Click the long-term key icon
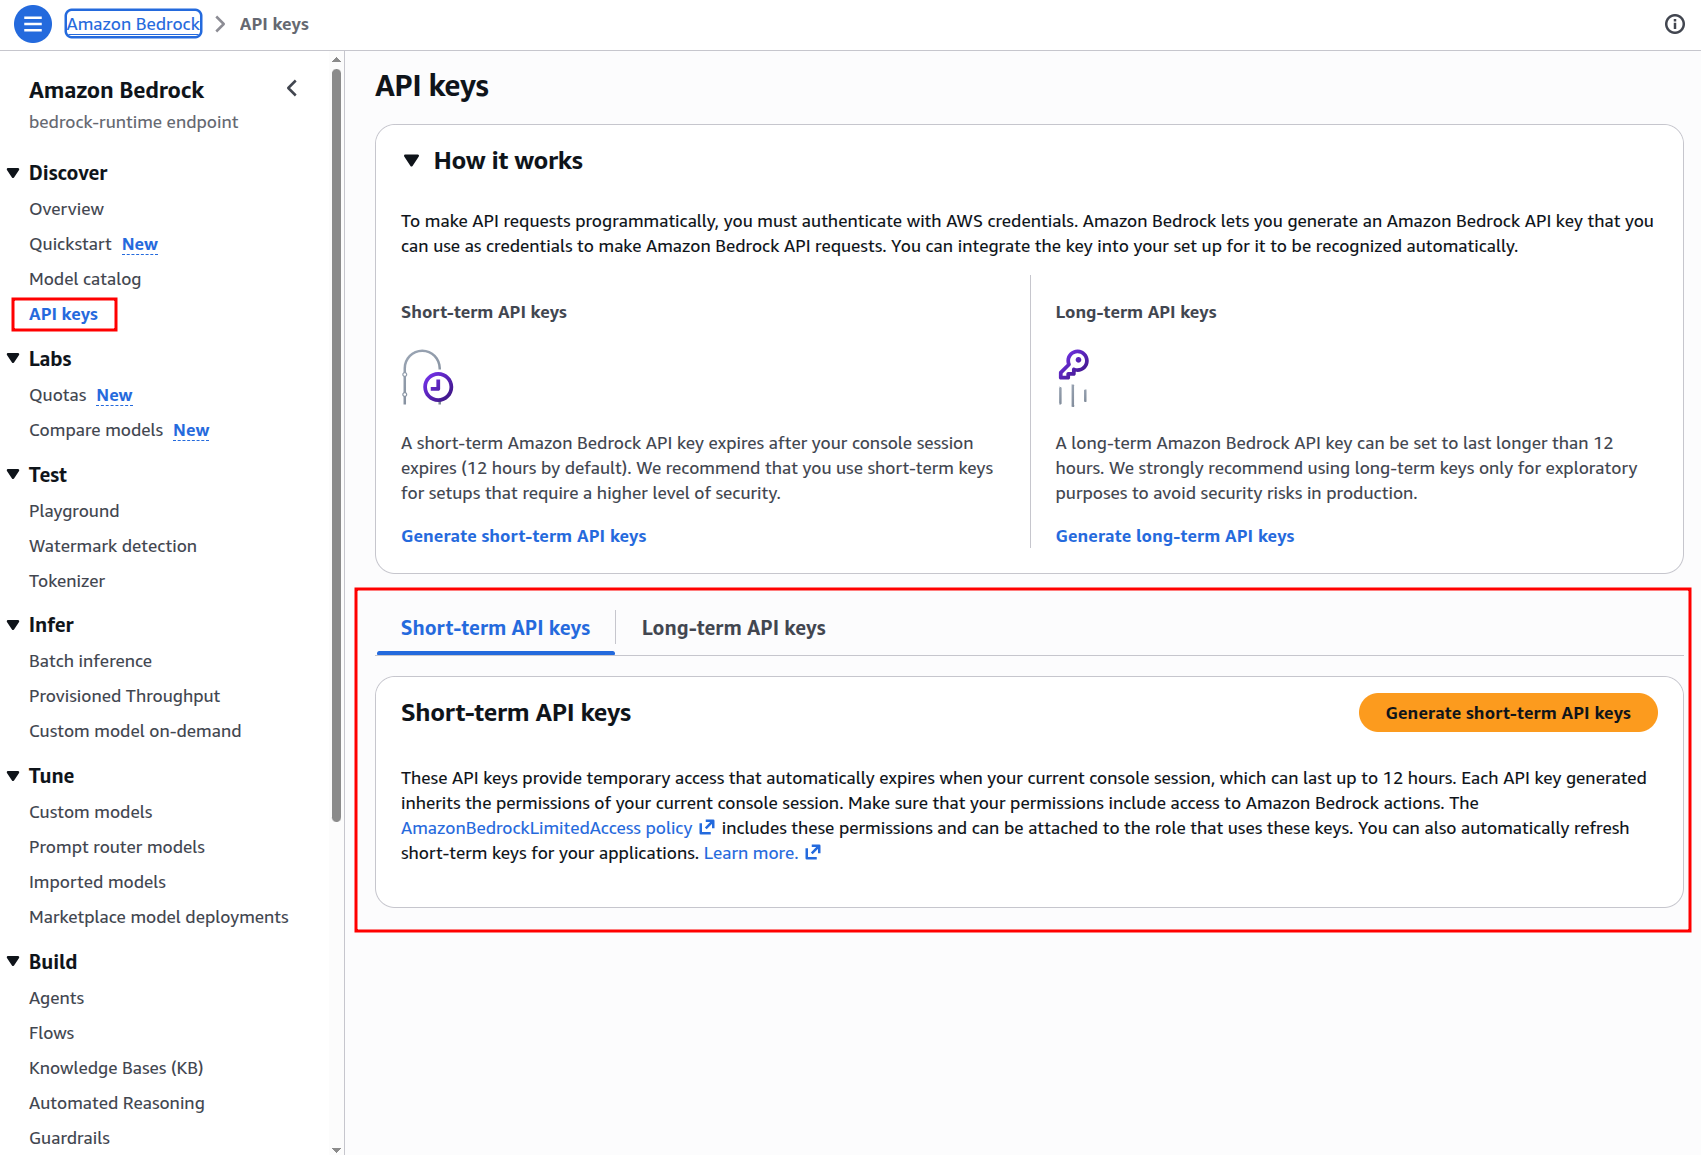This screenshot has width=1701, height=1155. coord(1073,377)
